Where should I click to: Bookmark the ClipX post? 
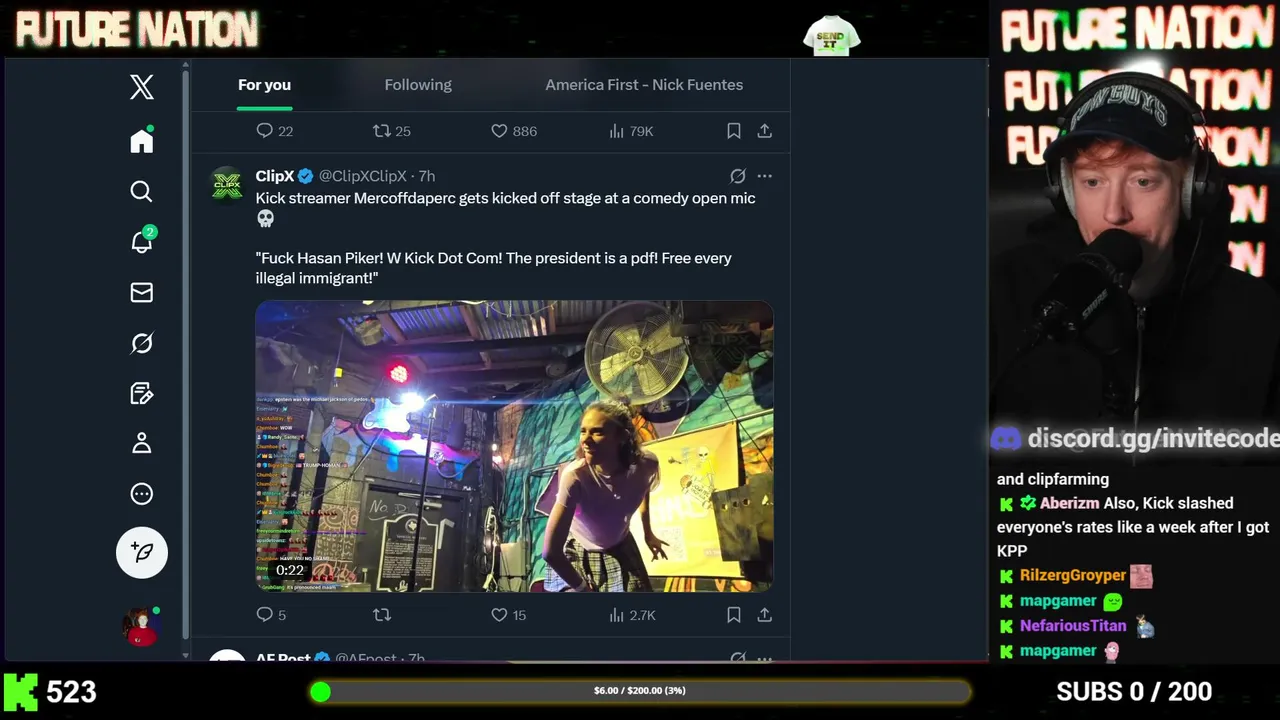[734, 615]
